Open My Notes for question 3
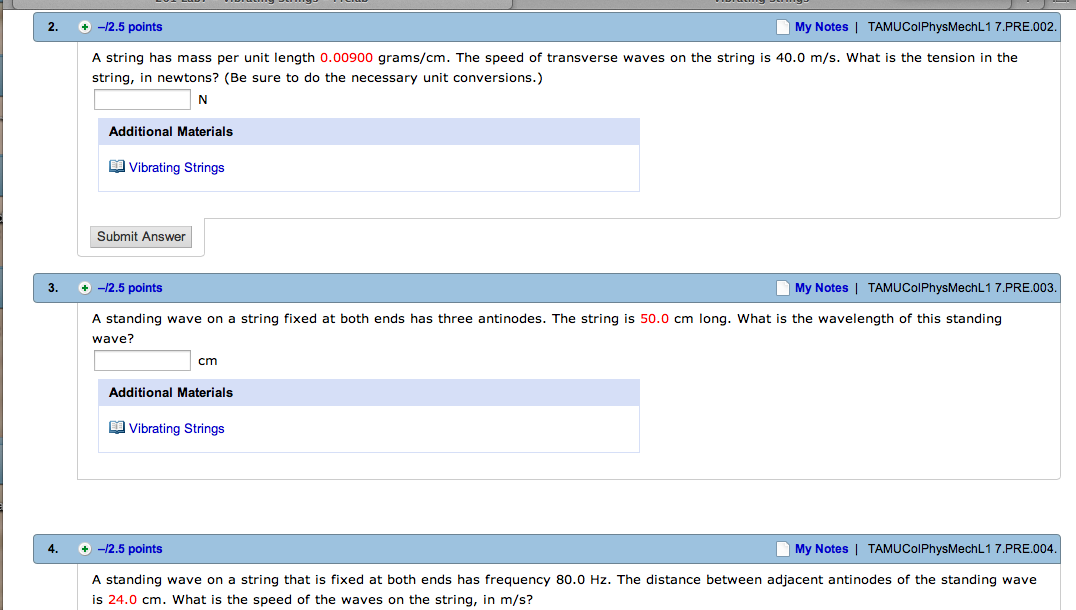 pos(822,288)
